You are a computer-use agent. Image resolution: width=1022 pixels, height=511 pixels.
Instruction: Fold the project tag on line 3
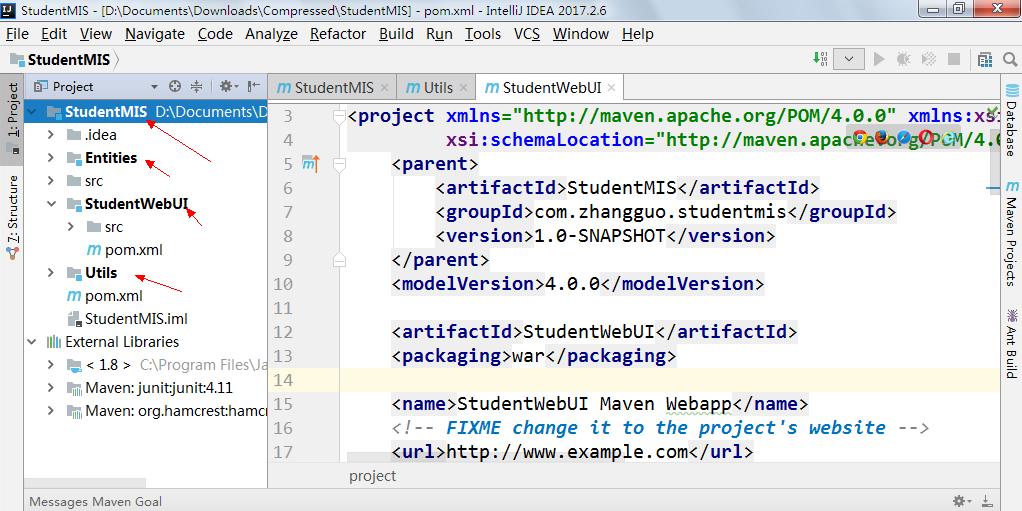coord(338,116)
